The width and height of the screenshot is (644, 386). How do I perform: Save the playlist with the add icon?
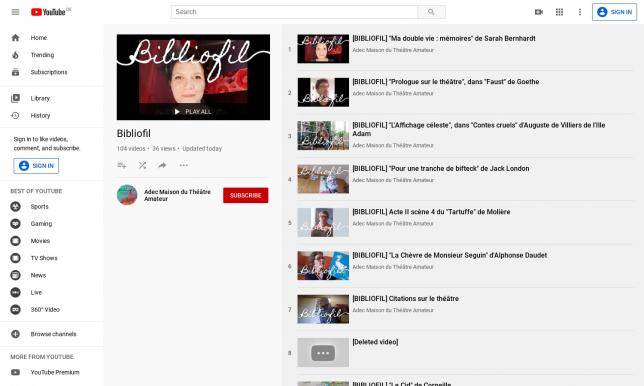click(122, 165)
